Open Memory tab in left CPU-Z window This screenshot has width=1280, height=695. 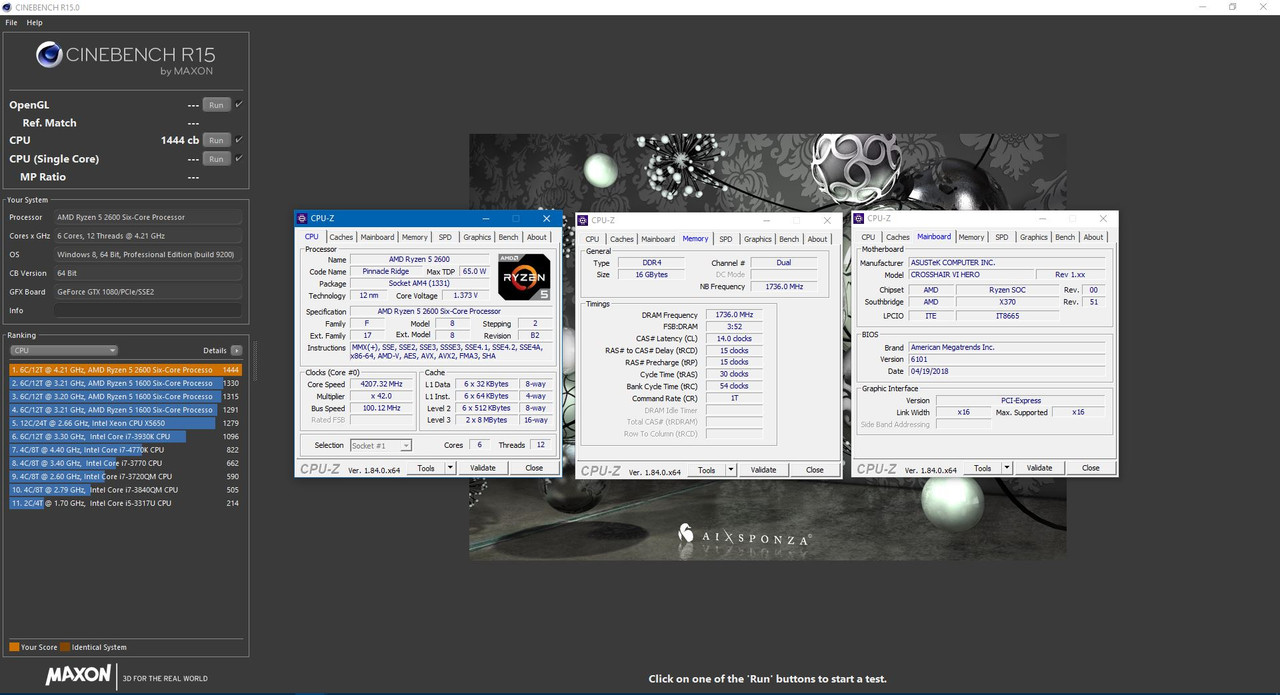(x=414, y=238)
